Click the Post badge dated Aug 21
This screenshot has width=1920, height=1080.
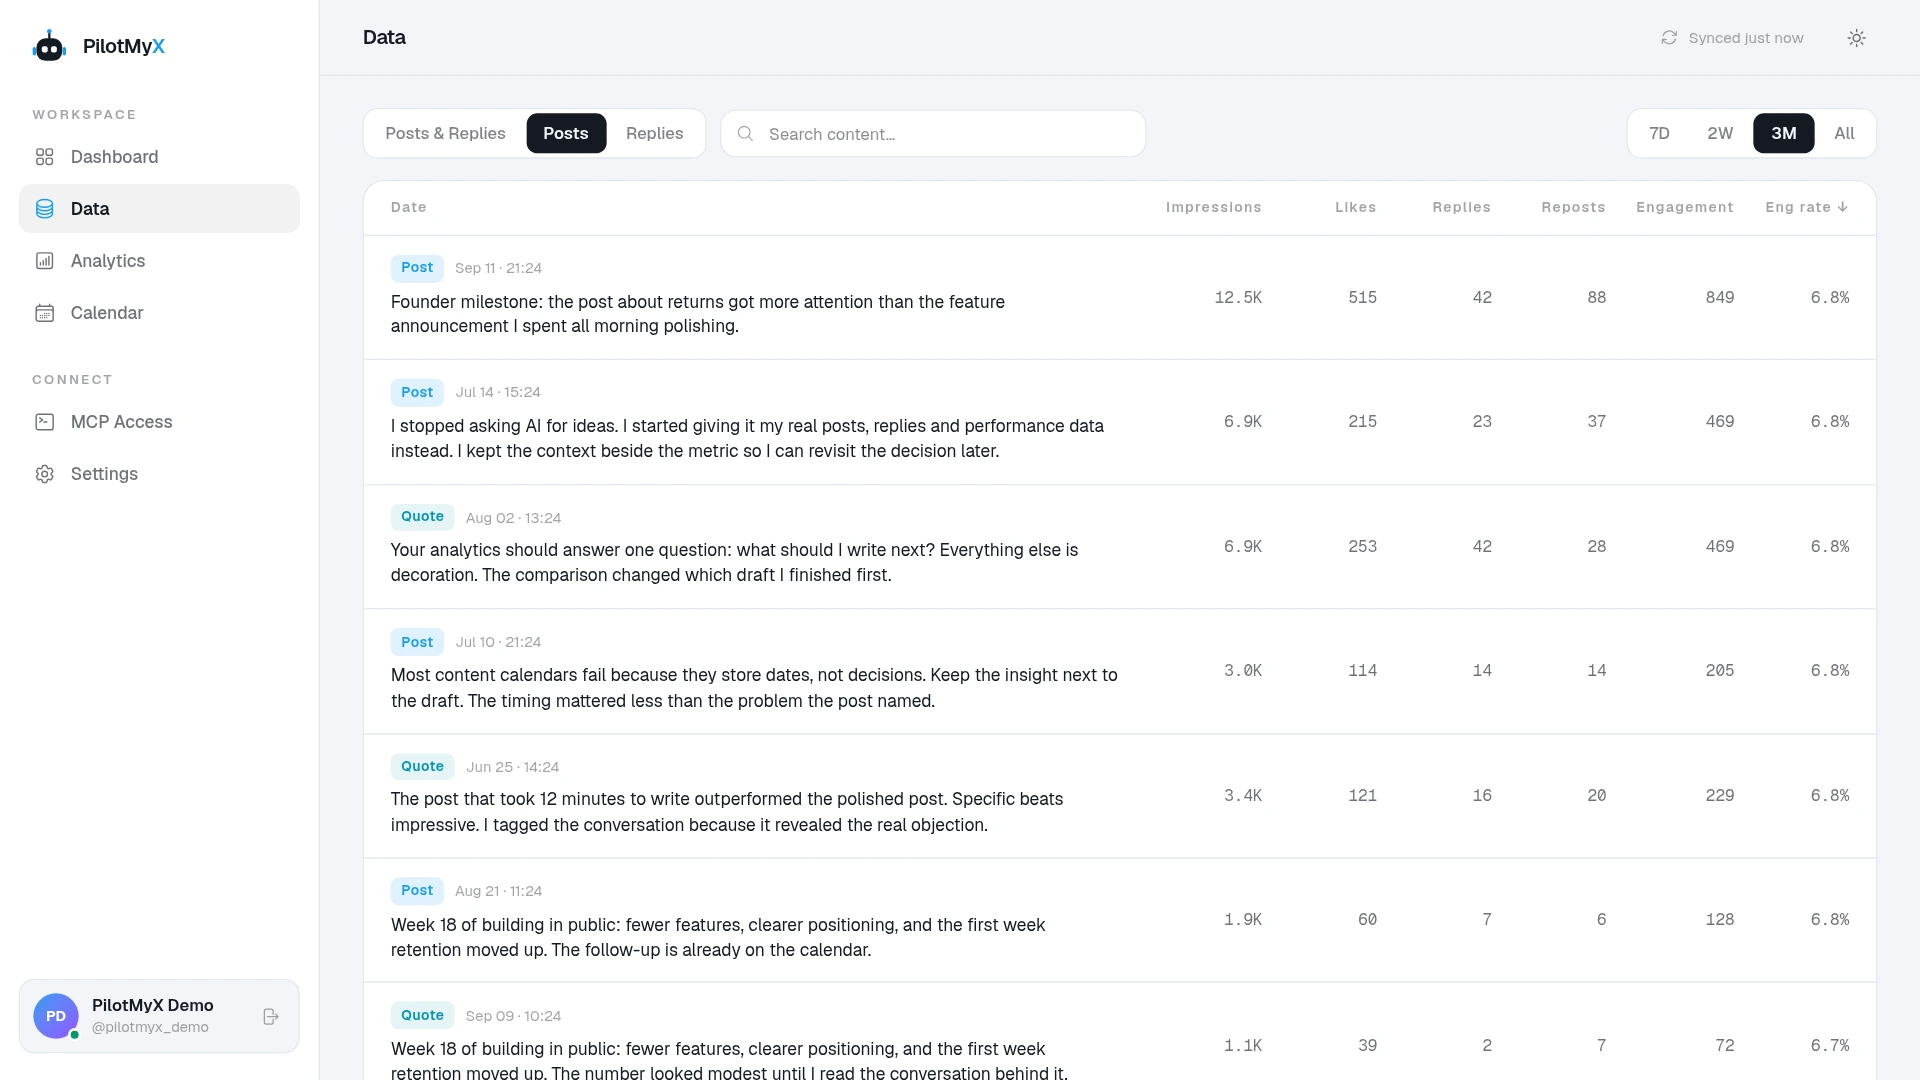417,891
